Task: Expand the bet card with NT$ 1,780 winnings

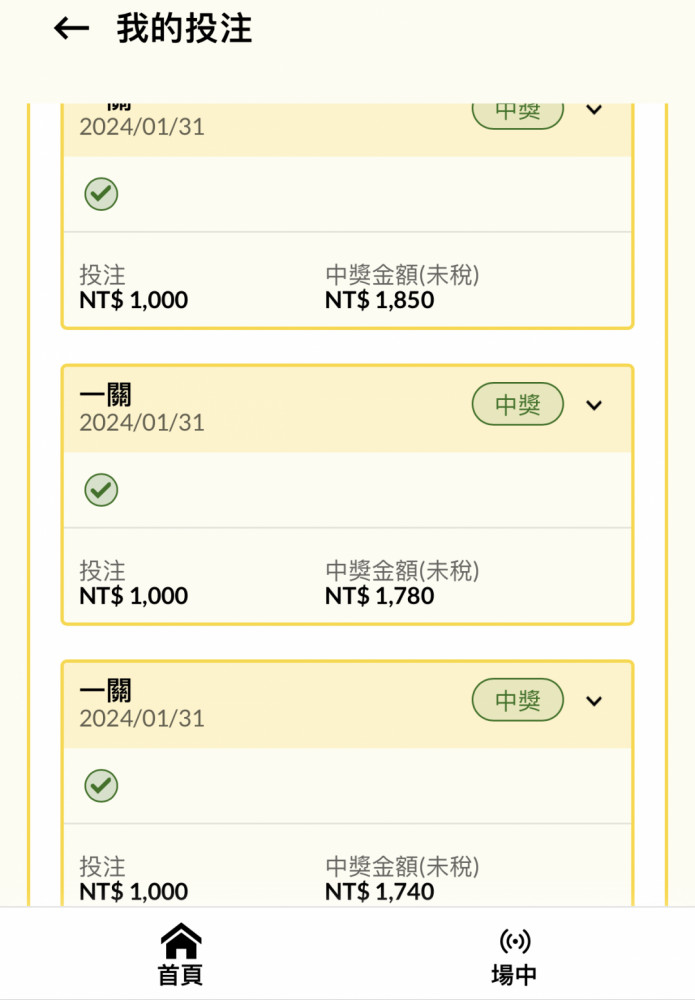Action: click(x=594, y=405)
